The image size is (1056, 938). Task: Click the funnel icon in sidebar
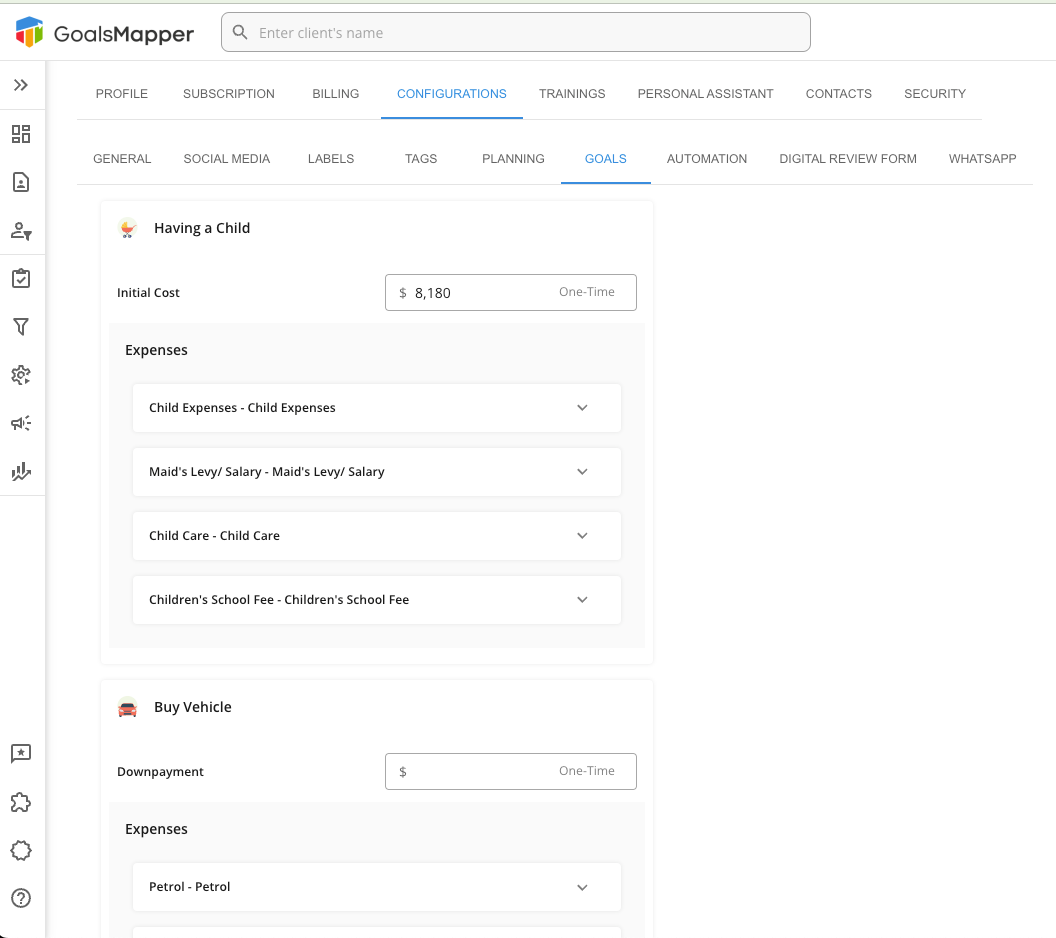pyautogui.click(x=21, y=327)
